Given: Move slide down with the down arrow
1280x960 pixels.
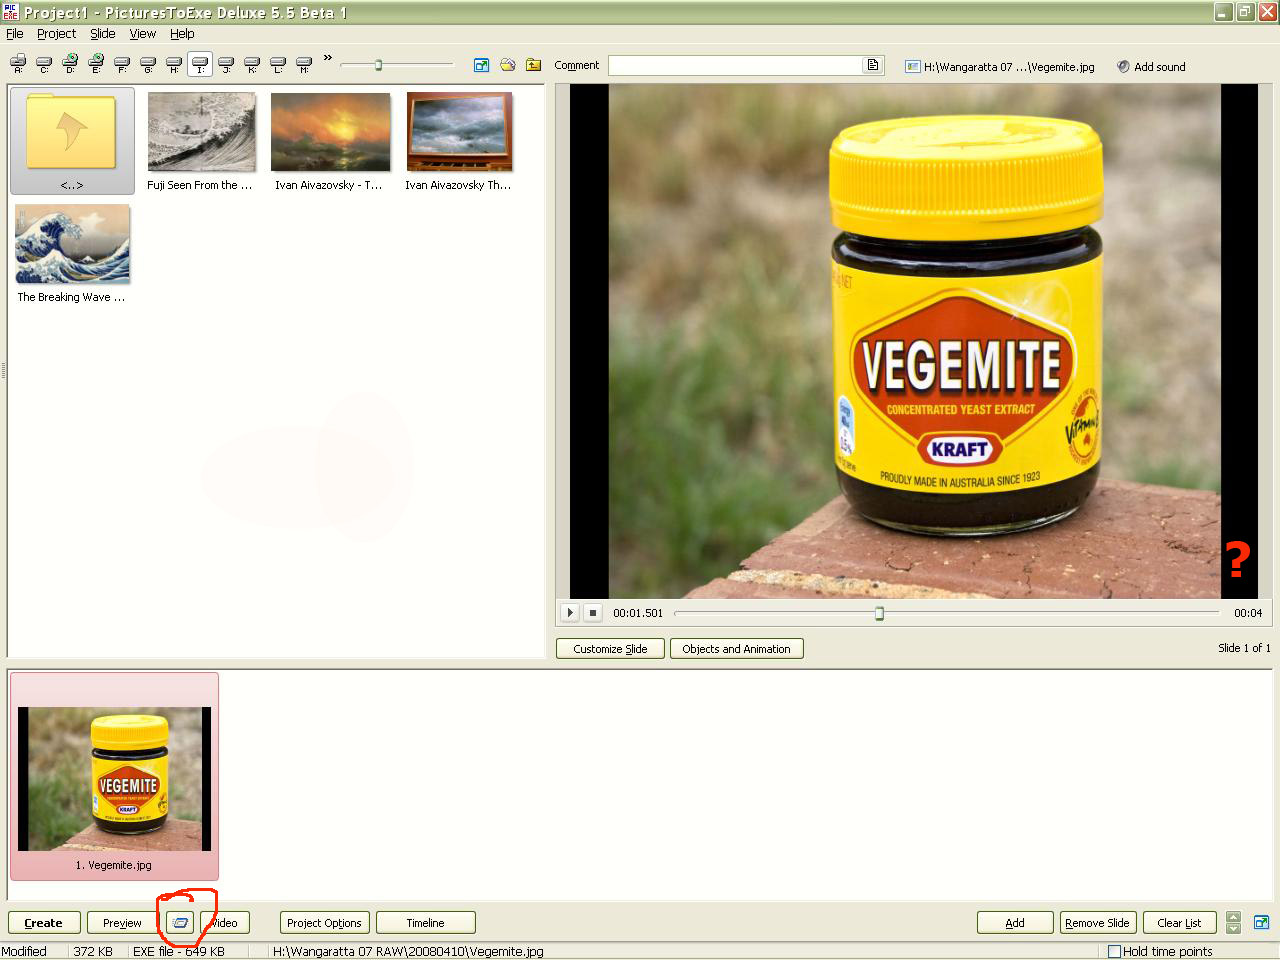Looking at the screenshot, I should tap(1234, 929).
